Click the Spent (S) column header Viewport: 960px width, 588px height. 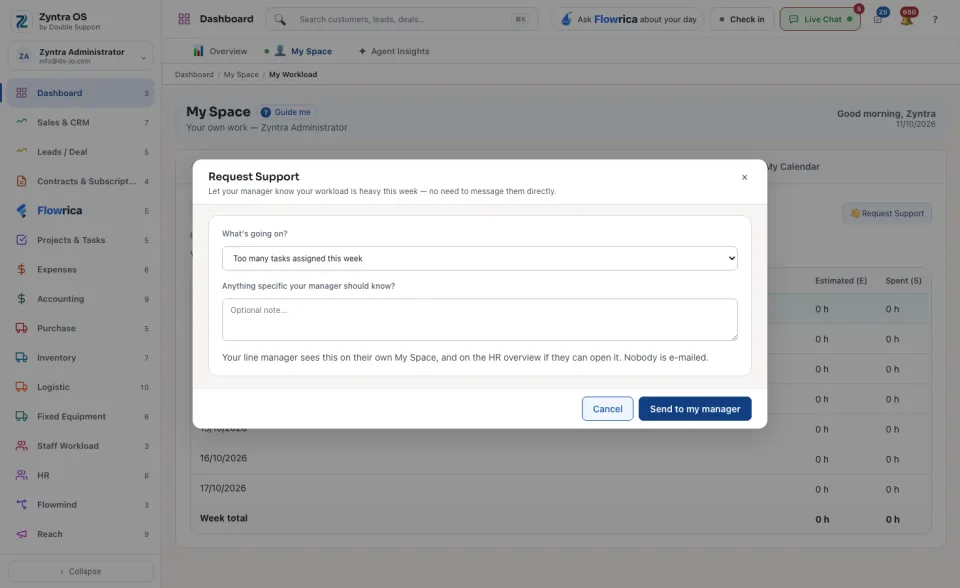(x=903, y=281)
